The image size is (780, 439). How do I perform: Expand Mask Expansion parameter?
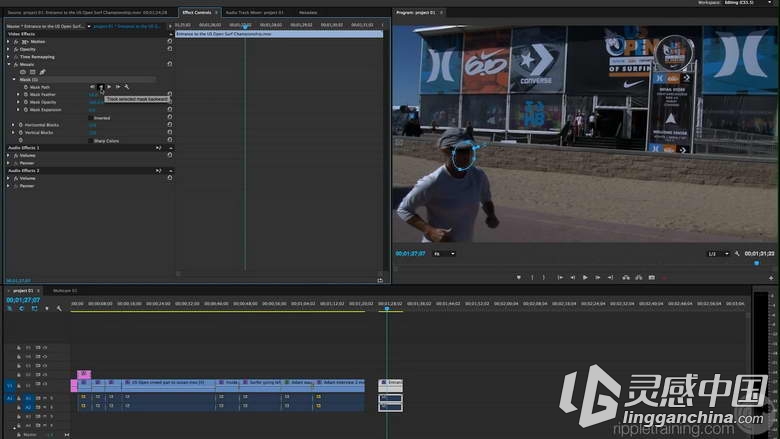[18, 109]
